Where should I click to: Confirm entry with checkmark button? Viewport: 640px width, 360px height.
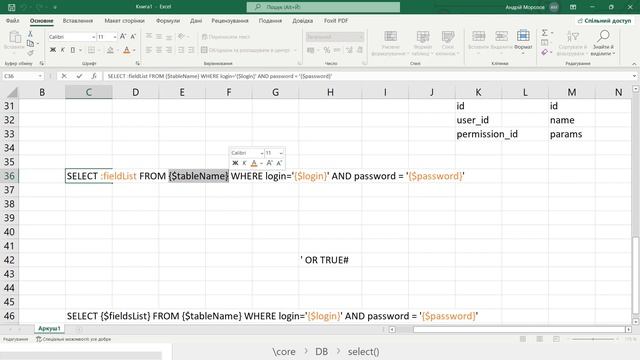79,76
